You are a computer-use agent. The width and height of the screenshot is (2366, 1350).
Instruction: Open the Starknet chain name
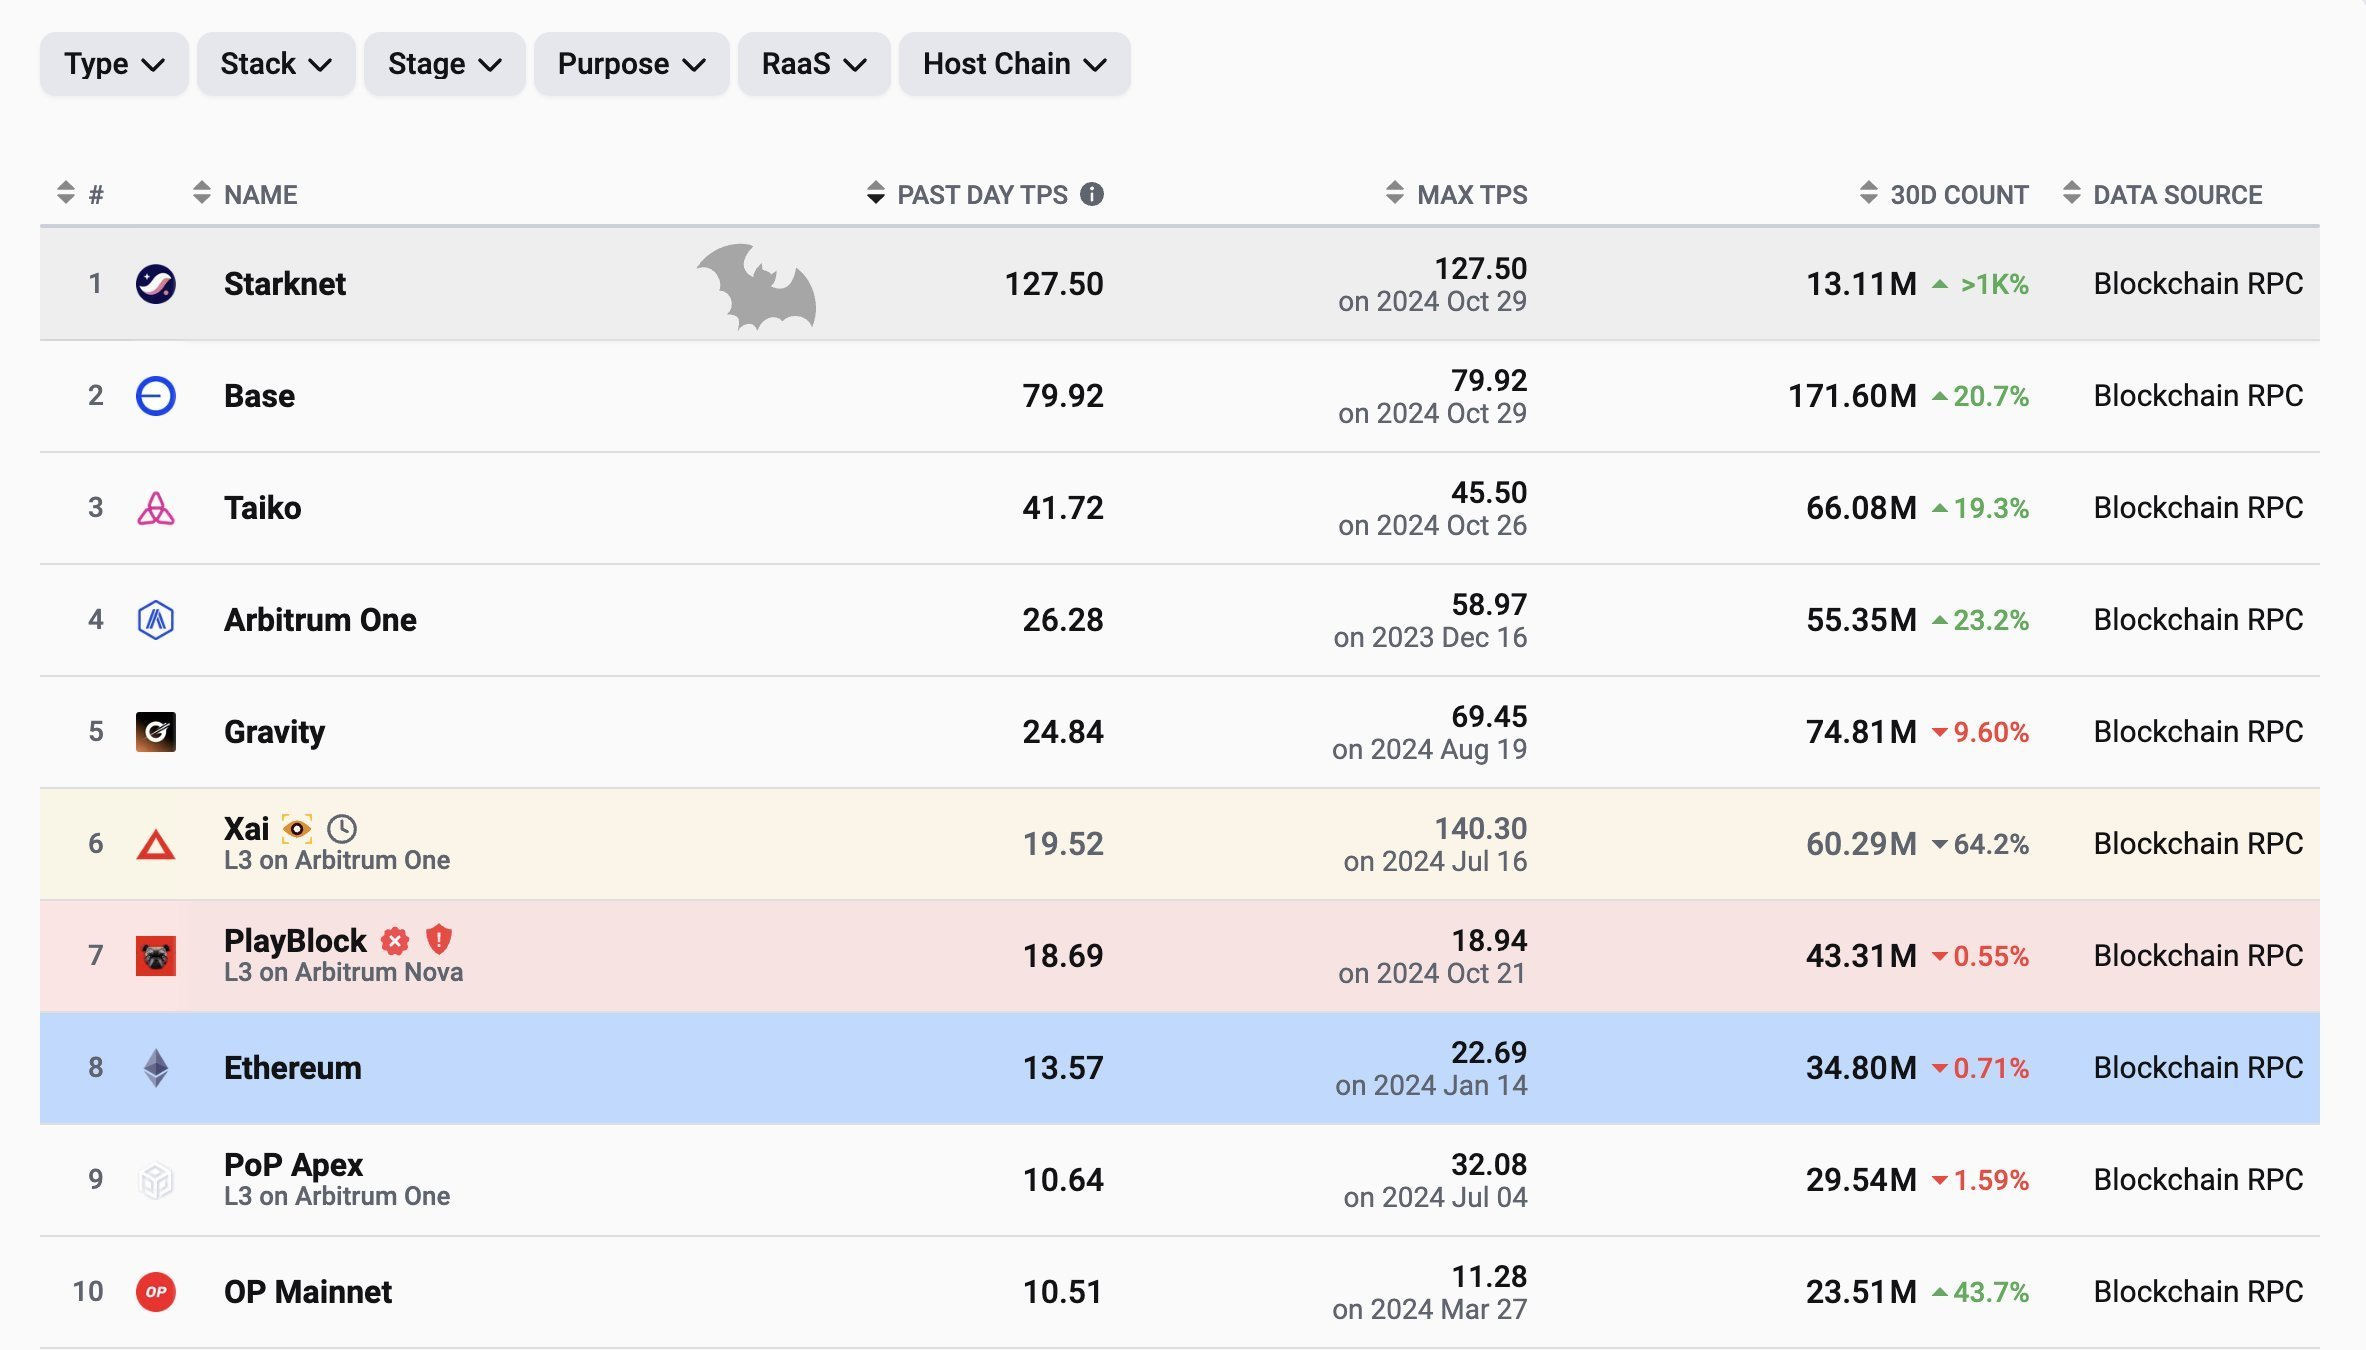coord(285,284)
